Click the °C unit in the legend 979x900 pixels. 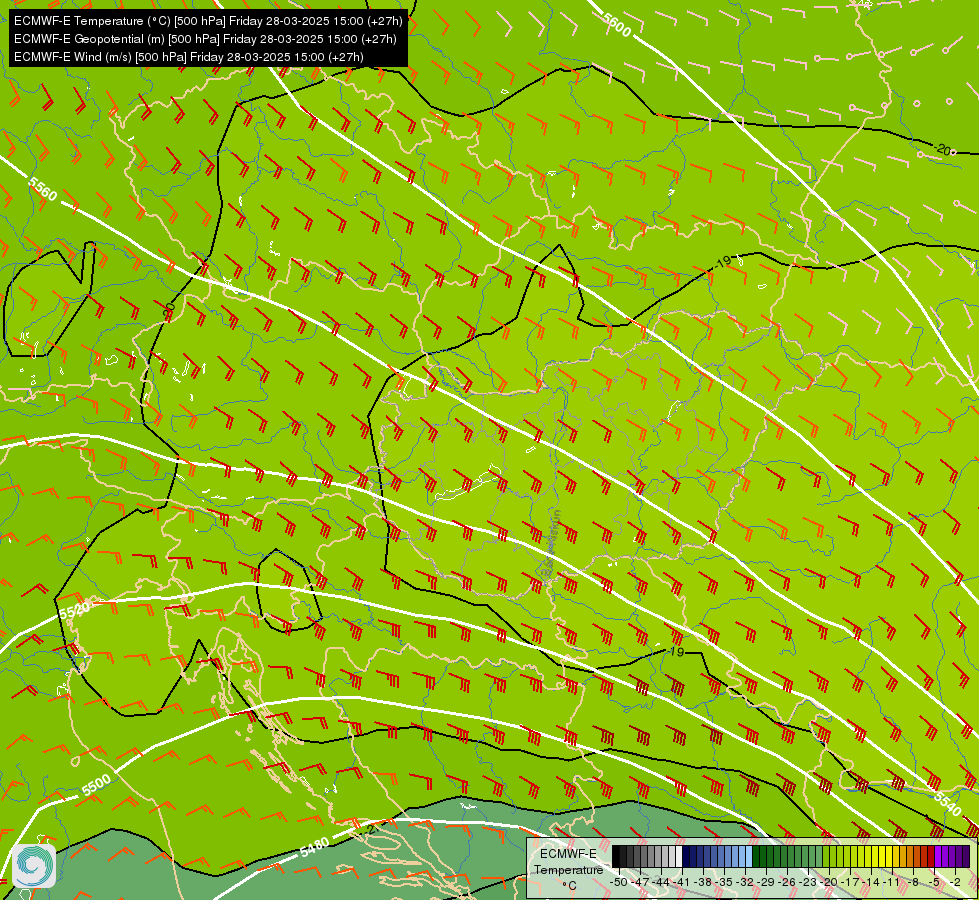[x=569, y=886]
